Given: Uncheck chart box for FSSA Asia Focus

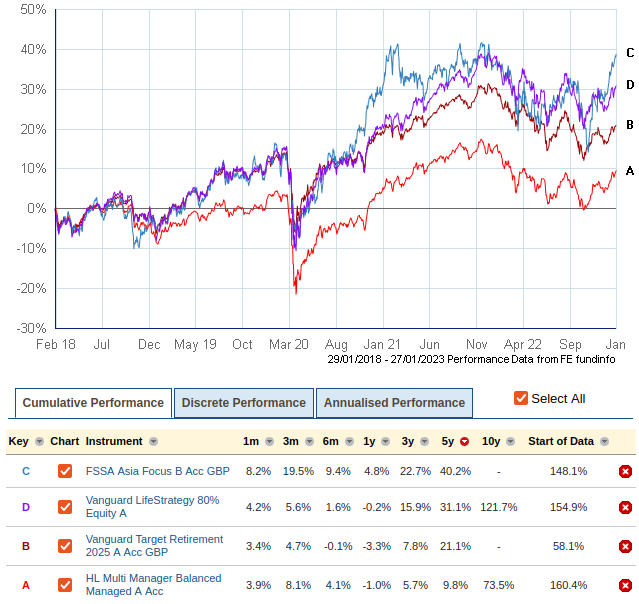Looking at the screenshot, I should (65, 472).
